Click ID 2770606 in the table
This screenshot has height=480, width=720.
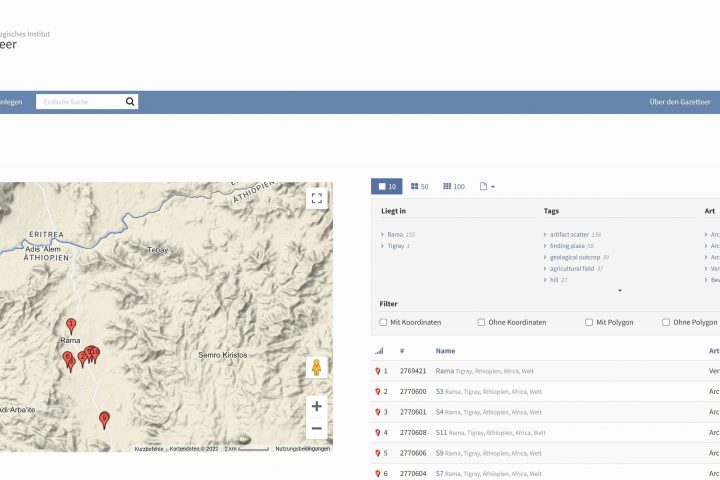click(413, 453)
